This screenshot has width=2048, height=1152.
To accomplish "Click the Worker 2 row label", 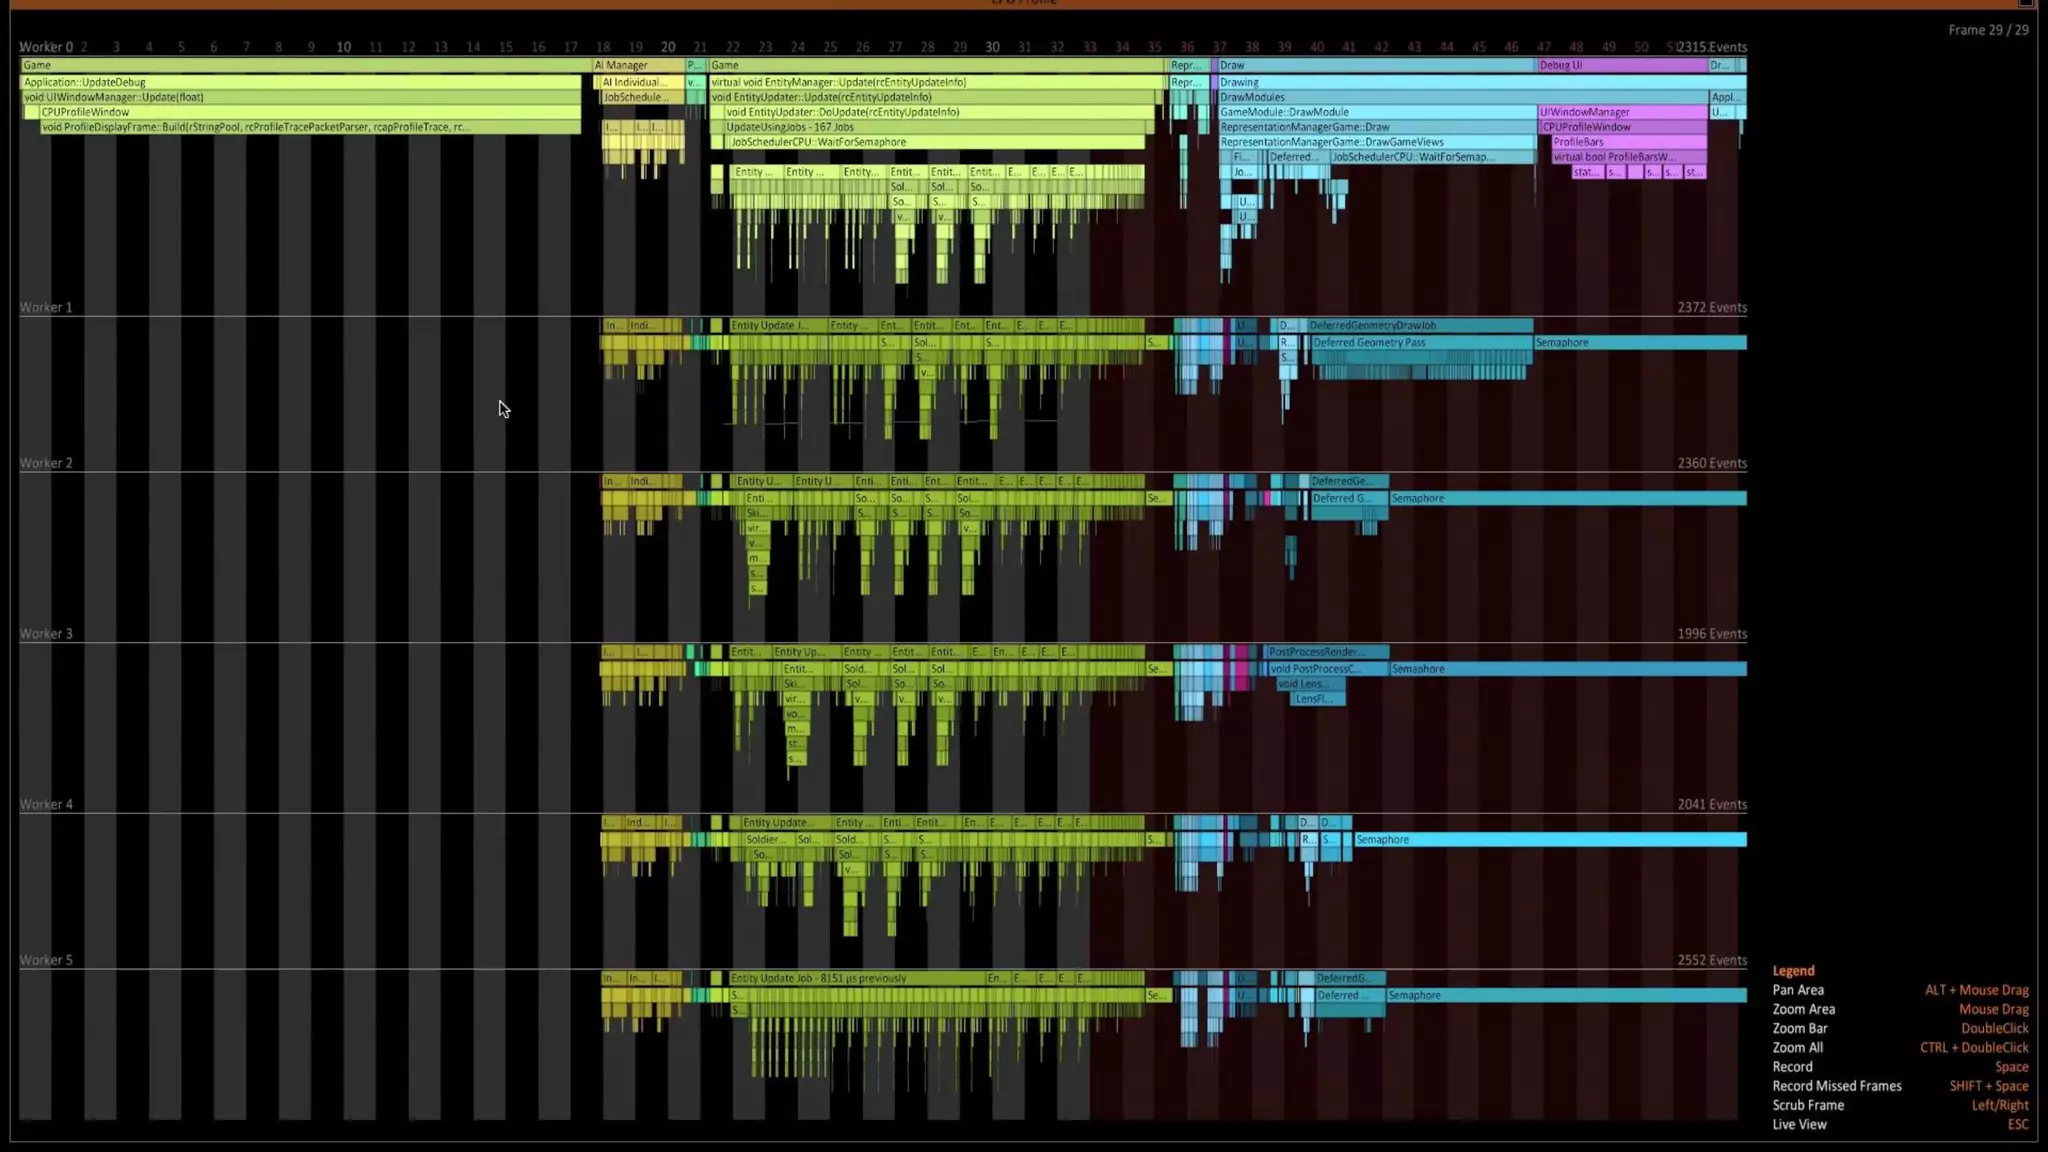I will tap(46, 463).
